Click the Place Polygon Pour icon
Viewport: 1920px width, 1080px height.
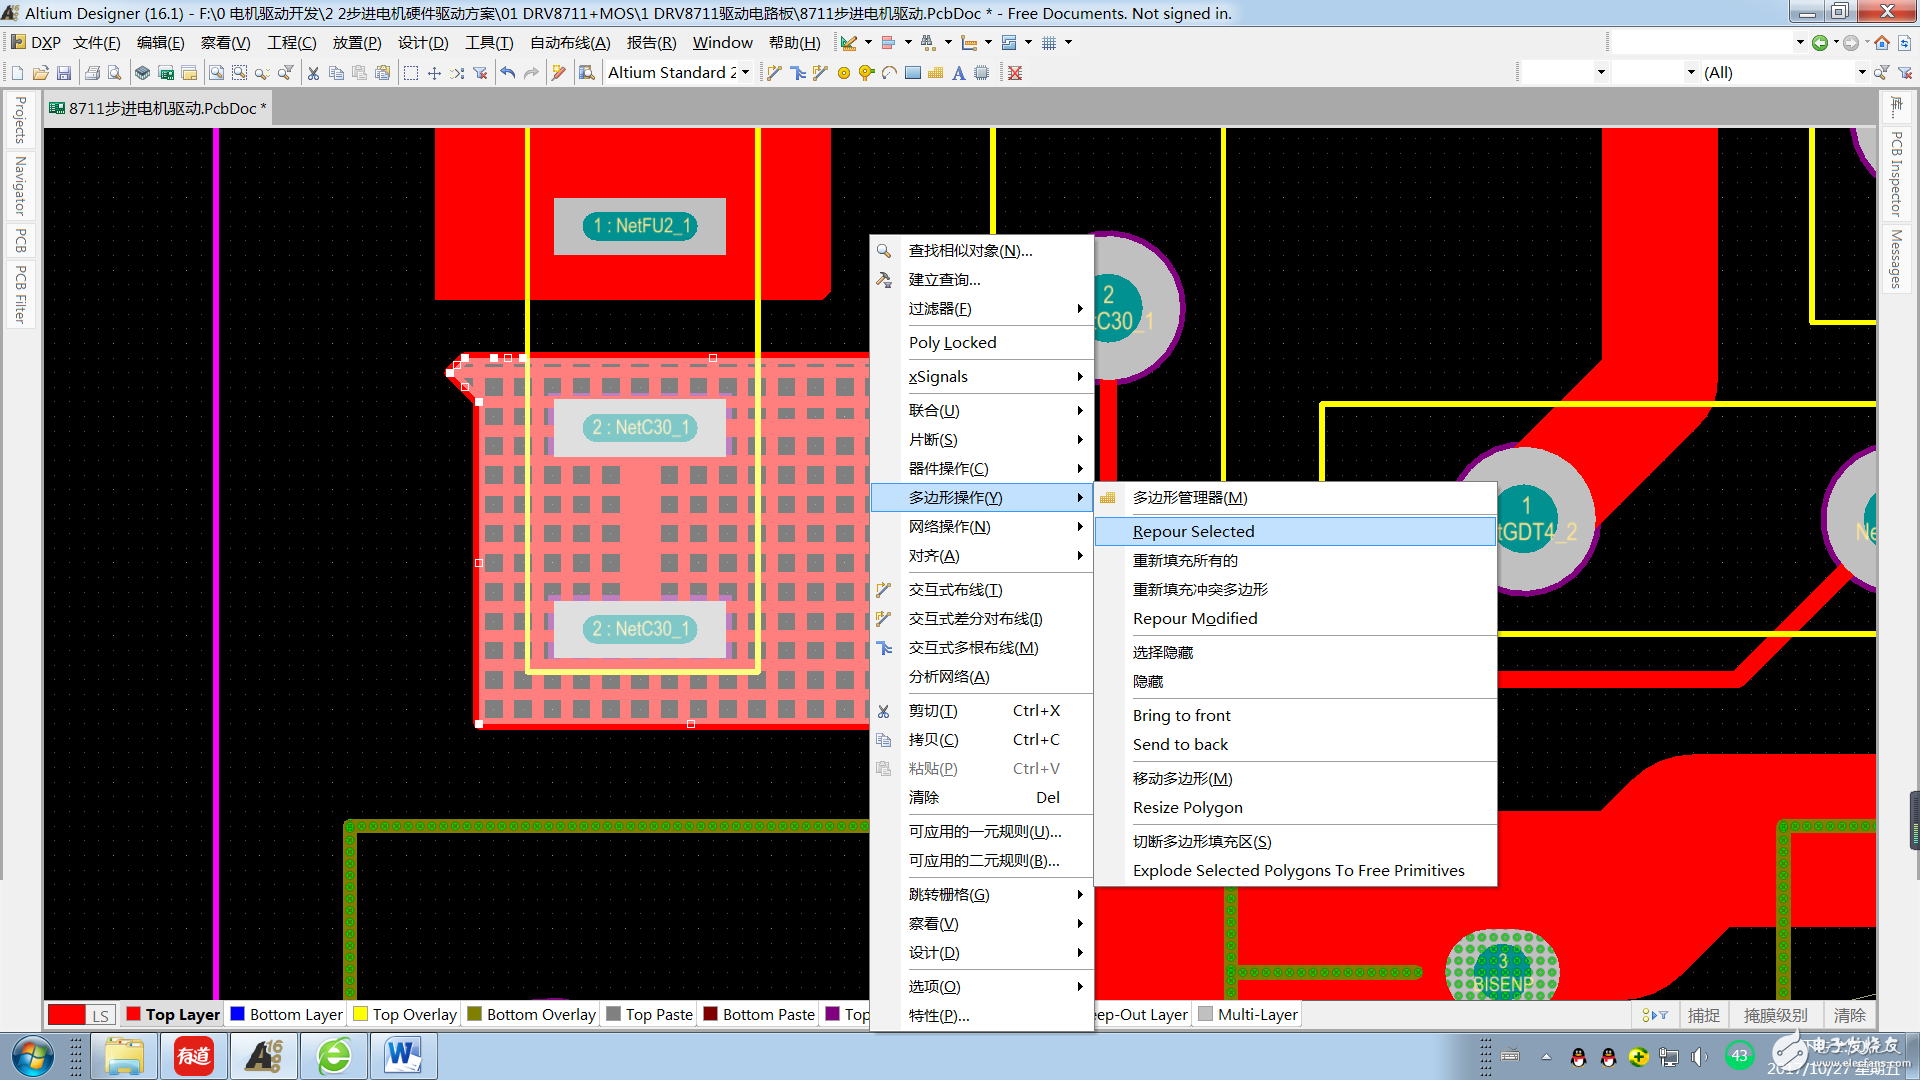936,73
